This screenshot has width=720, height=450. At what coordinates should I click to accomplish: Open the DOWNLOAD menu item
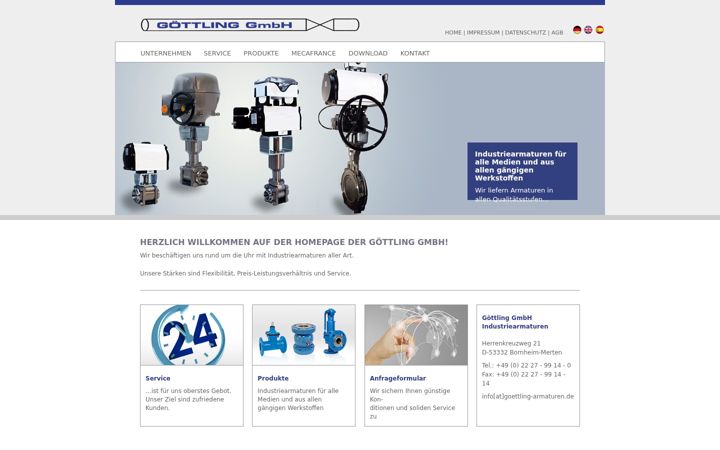[x=368, y=53]
